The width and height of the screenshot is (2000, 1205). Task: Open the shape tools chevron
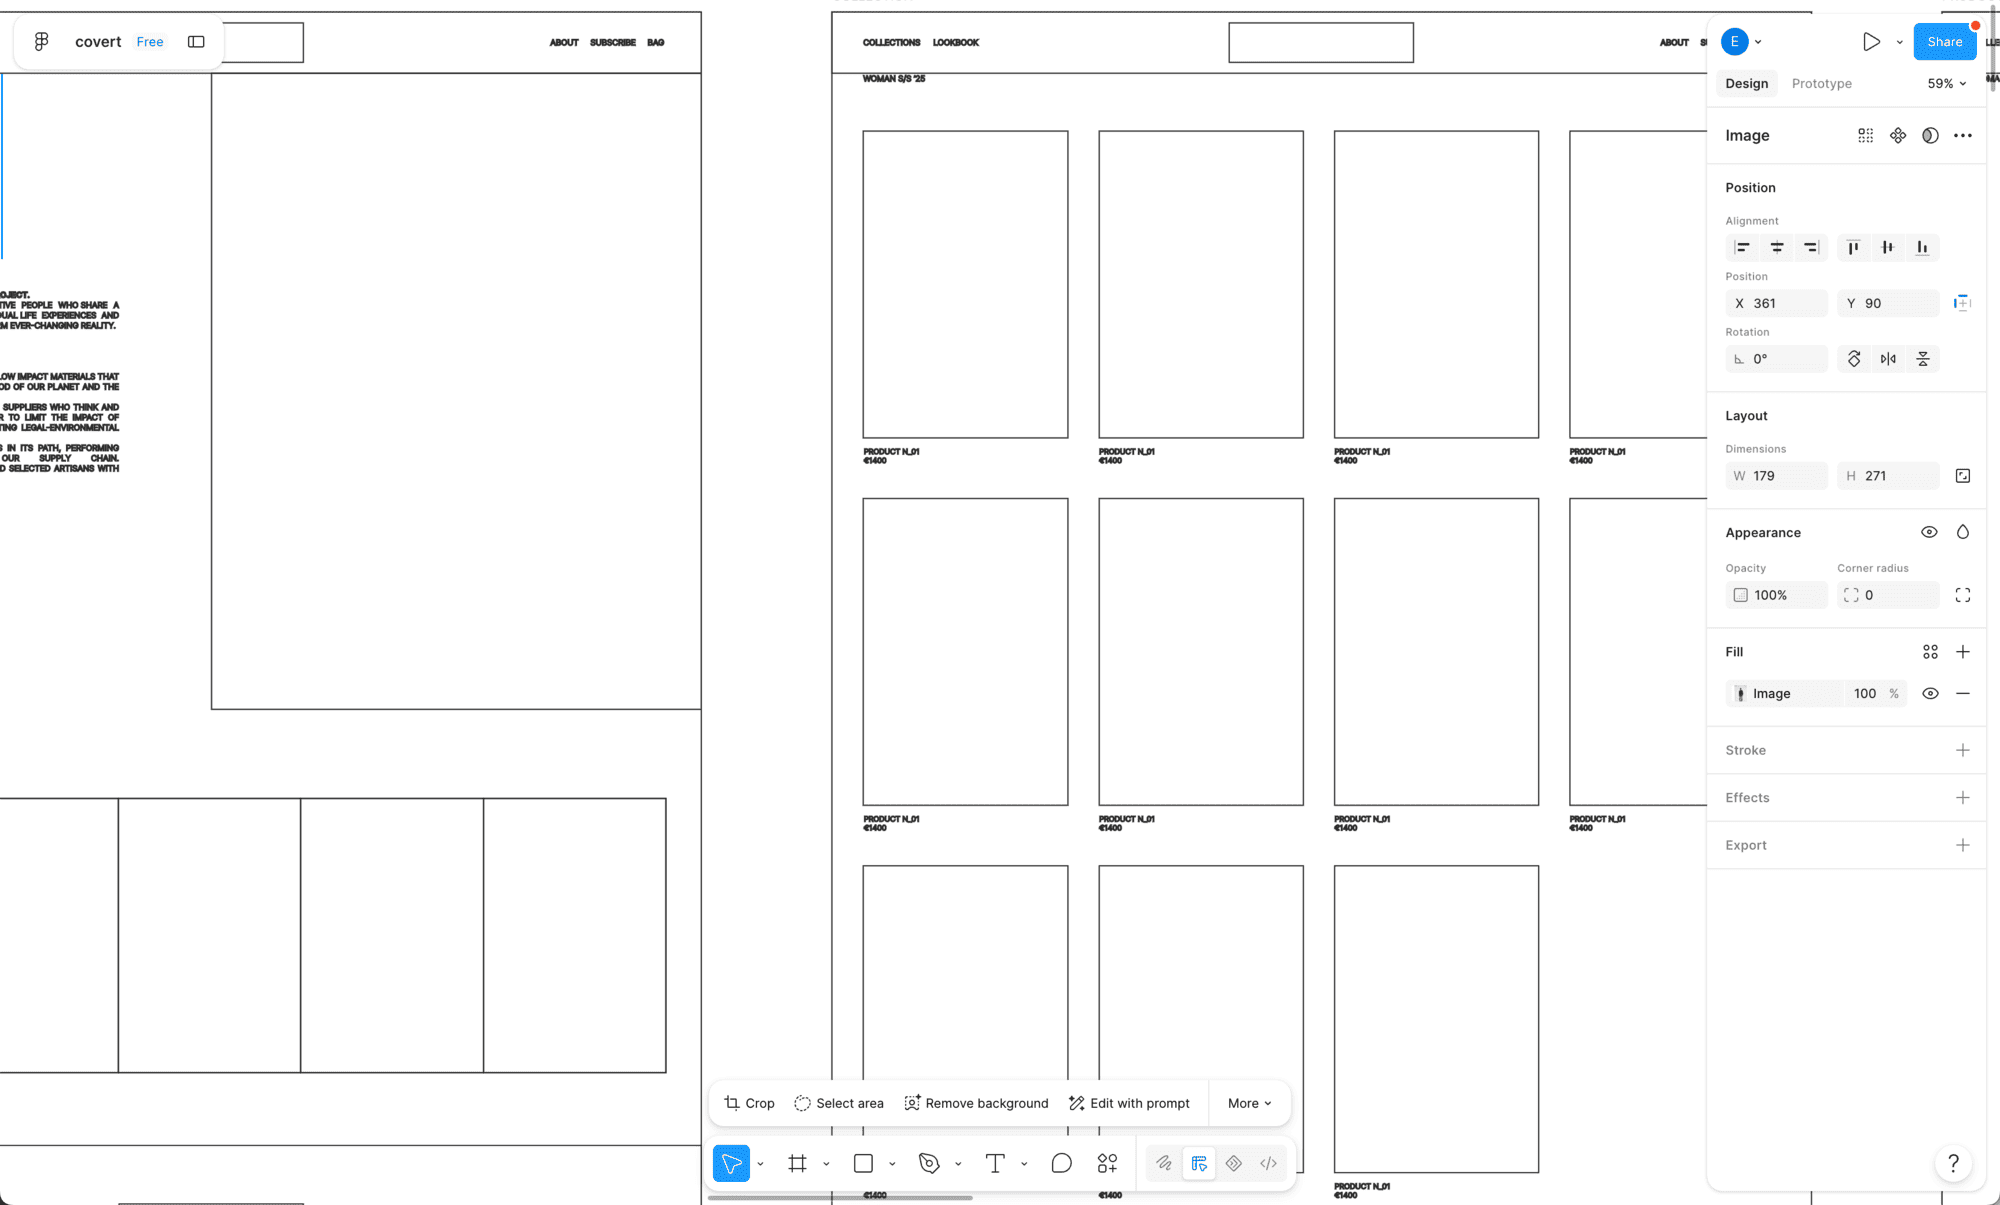point(892,1164)
